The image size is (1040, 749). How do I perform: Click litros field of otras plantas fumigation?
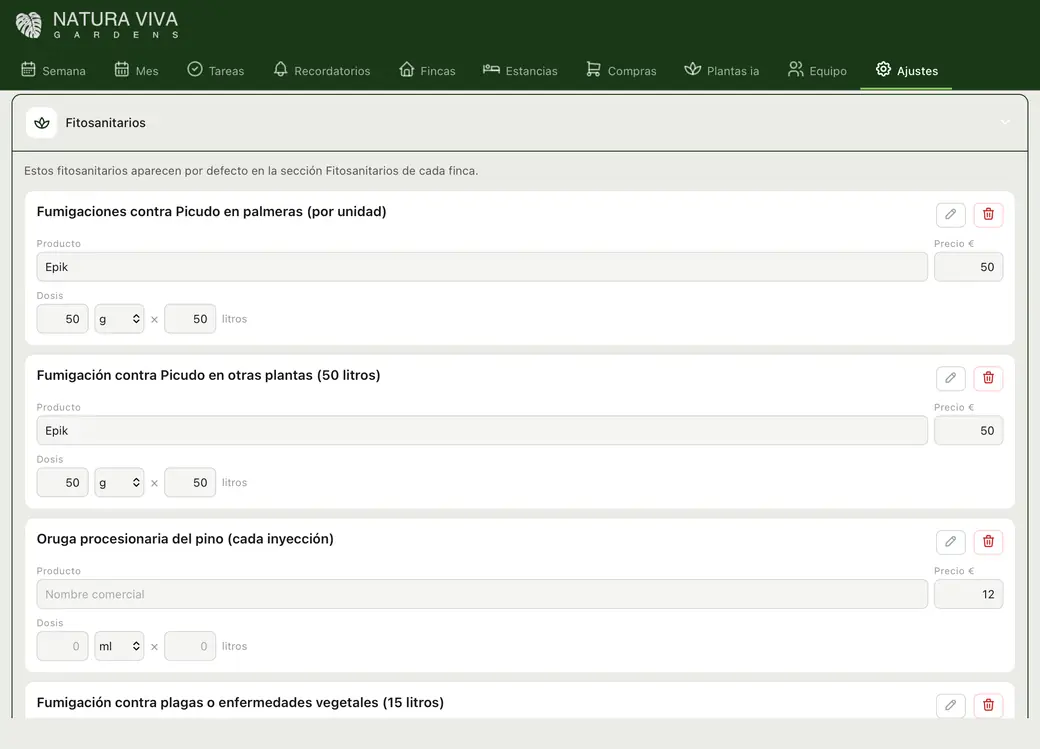coord(190,483)
